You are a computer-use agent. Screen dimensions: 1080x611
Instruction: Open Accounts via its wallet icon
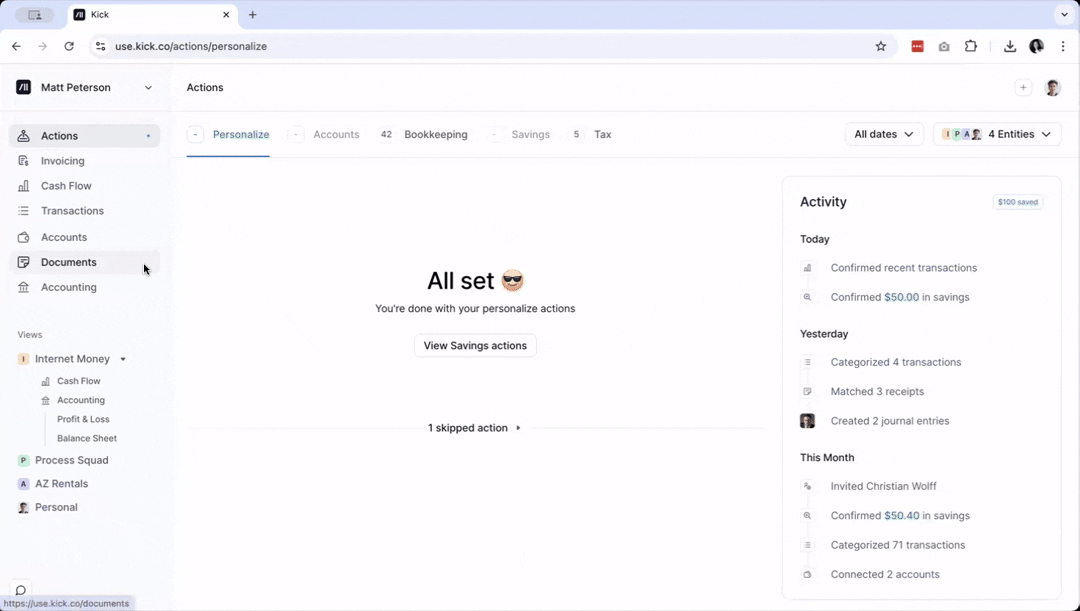pos(24,237)
